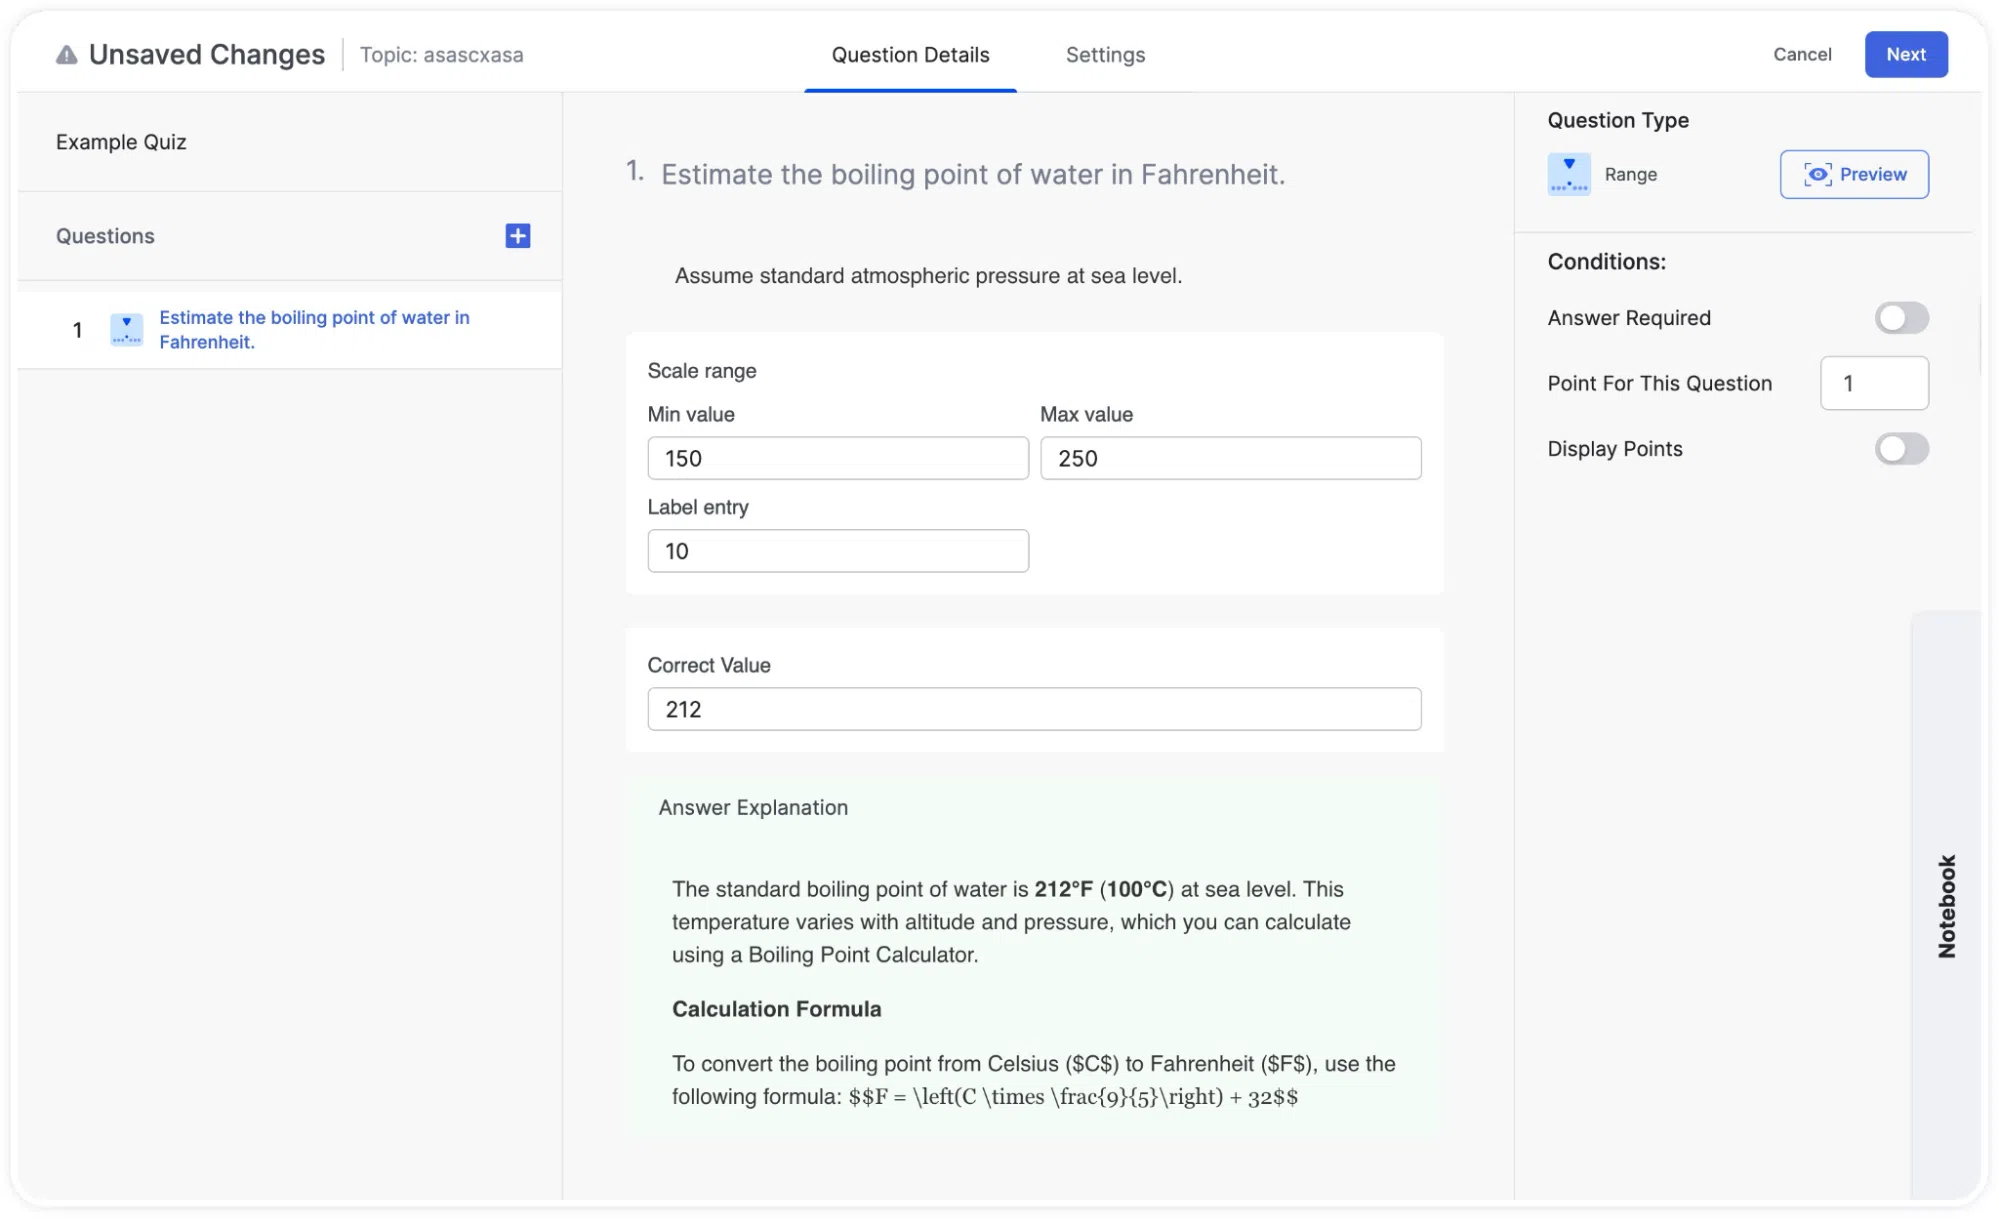Click the answer explanation text area
1999x1219 pixels.
1034,992
